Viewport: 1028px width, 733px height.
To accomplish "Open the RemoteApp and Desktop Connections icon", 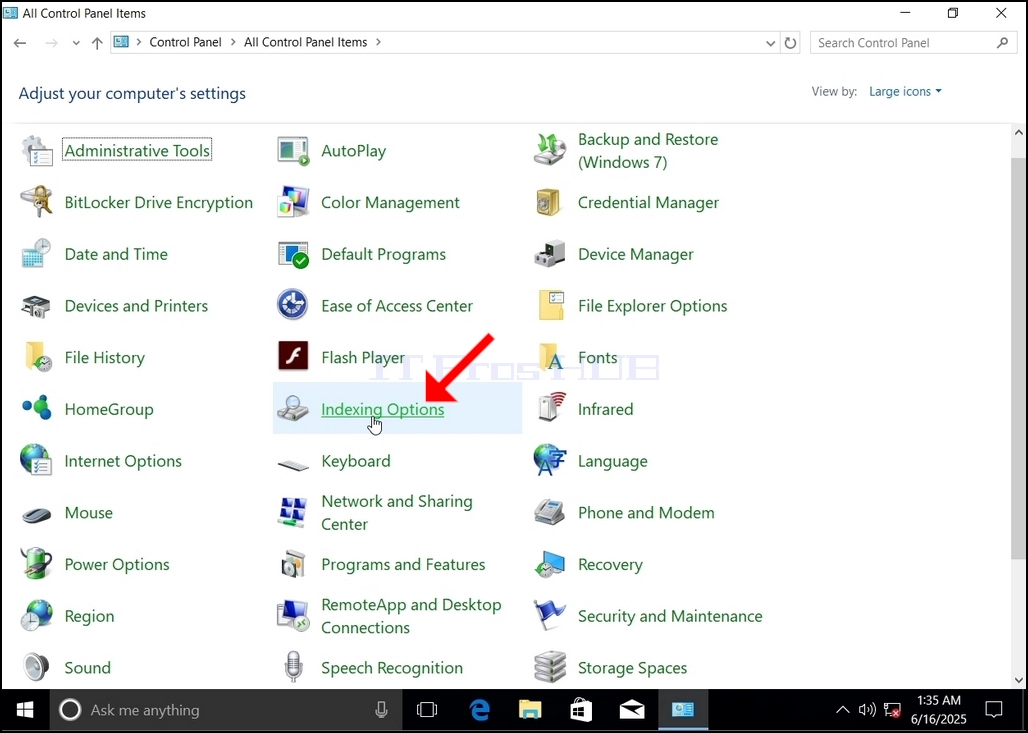I will click(x=293, y=616).
